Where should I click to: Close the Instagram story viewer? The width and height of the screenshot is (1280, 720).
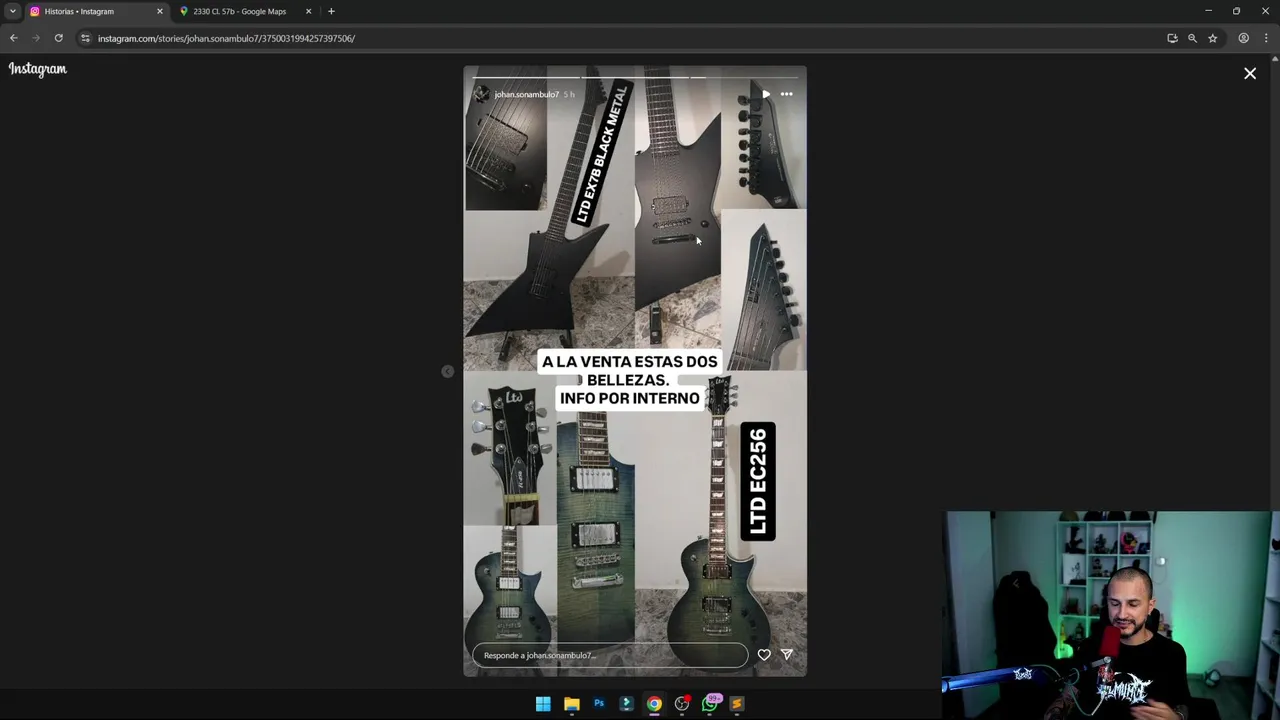[1250, 73]
